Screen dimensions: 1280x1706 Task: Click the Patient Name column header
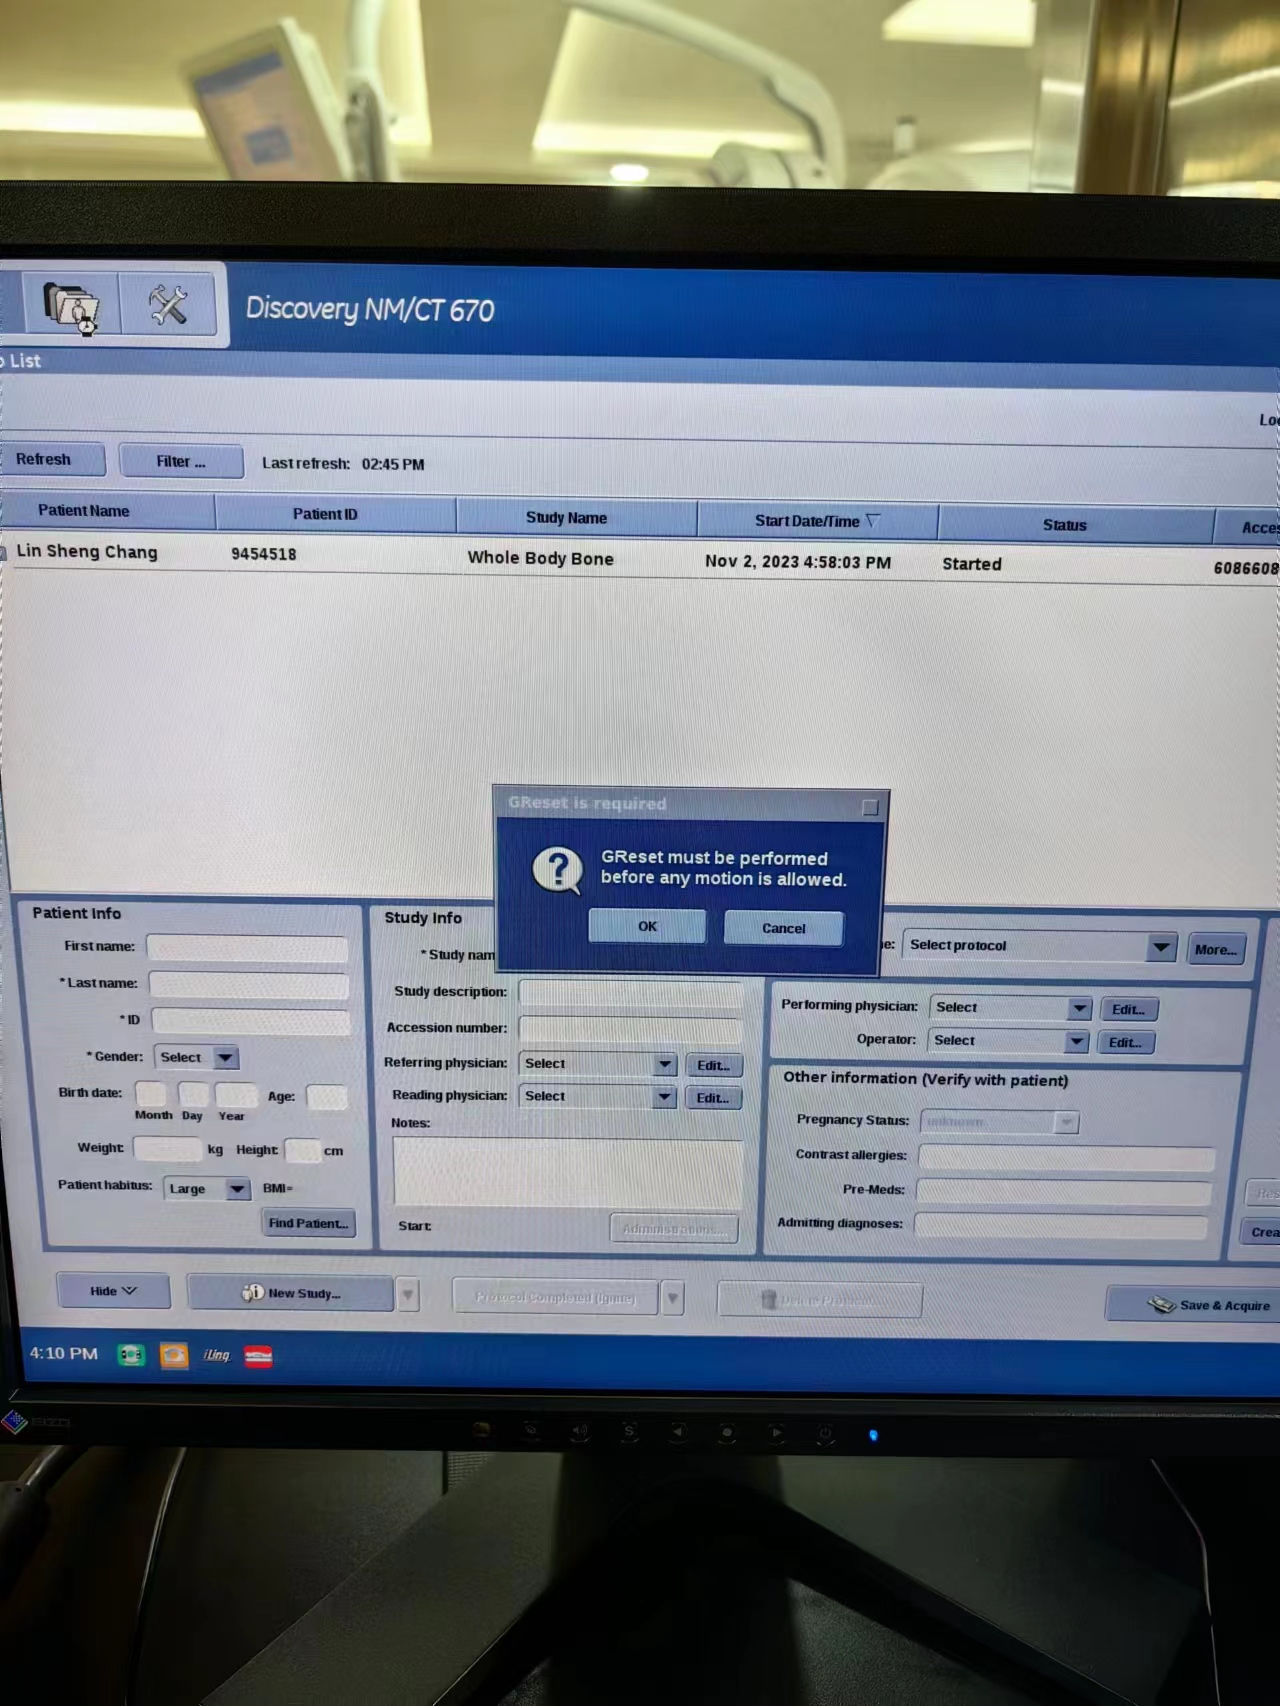84,511
